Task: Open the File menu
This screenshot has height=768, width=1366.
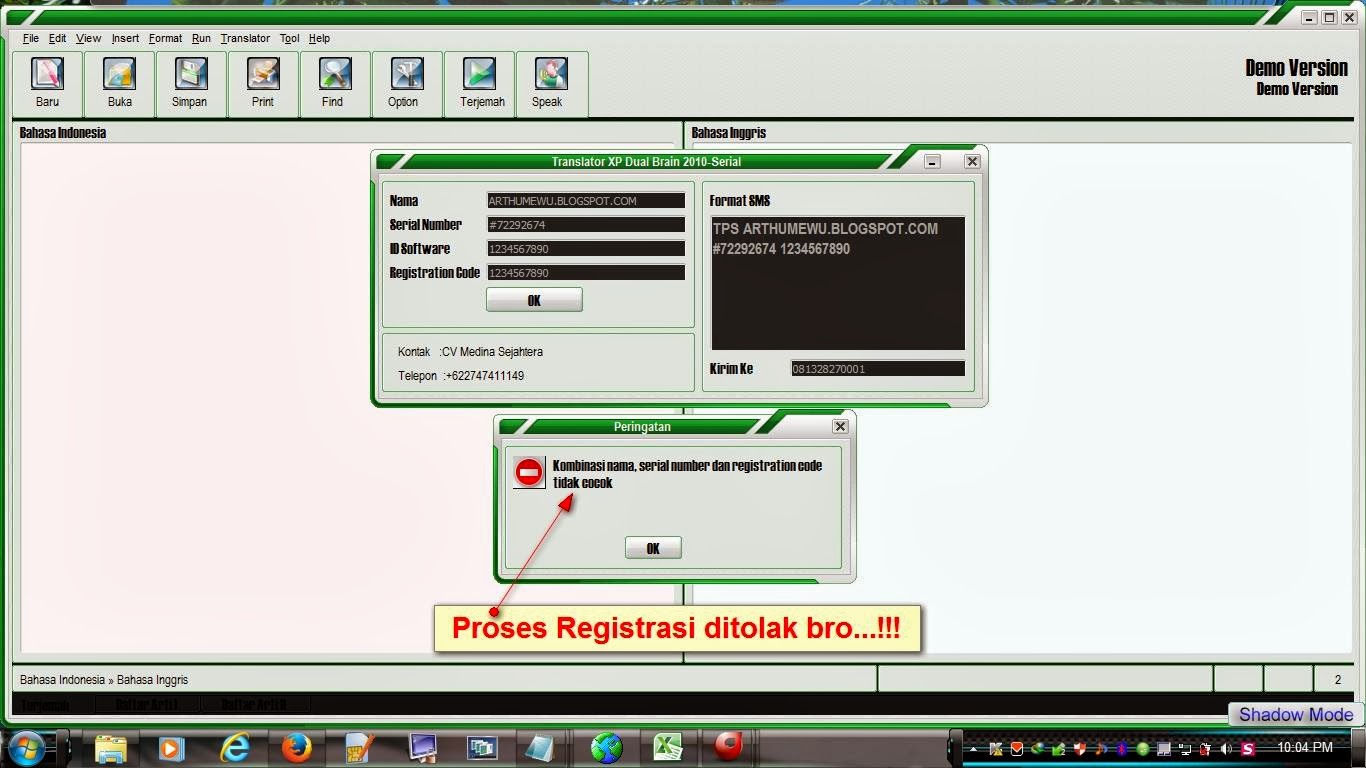Action: (30, 38)
